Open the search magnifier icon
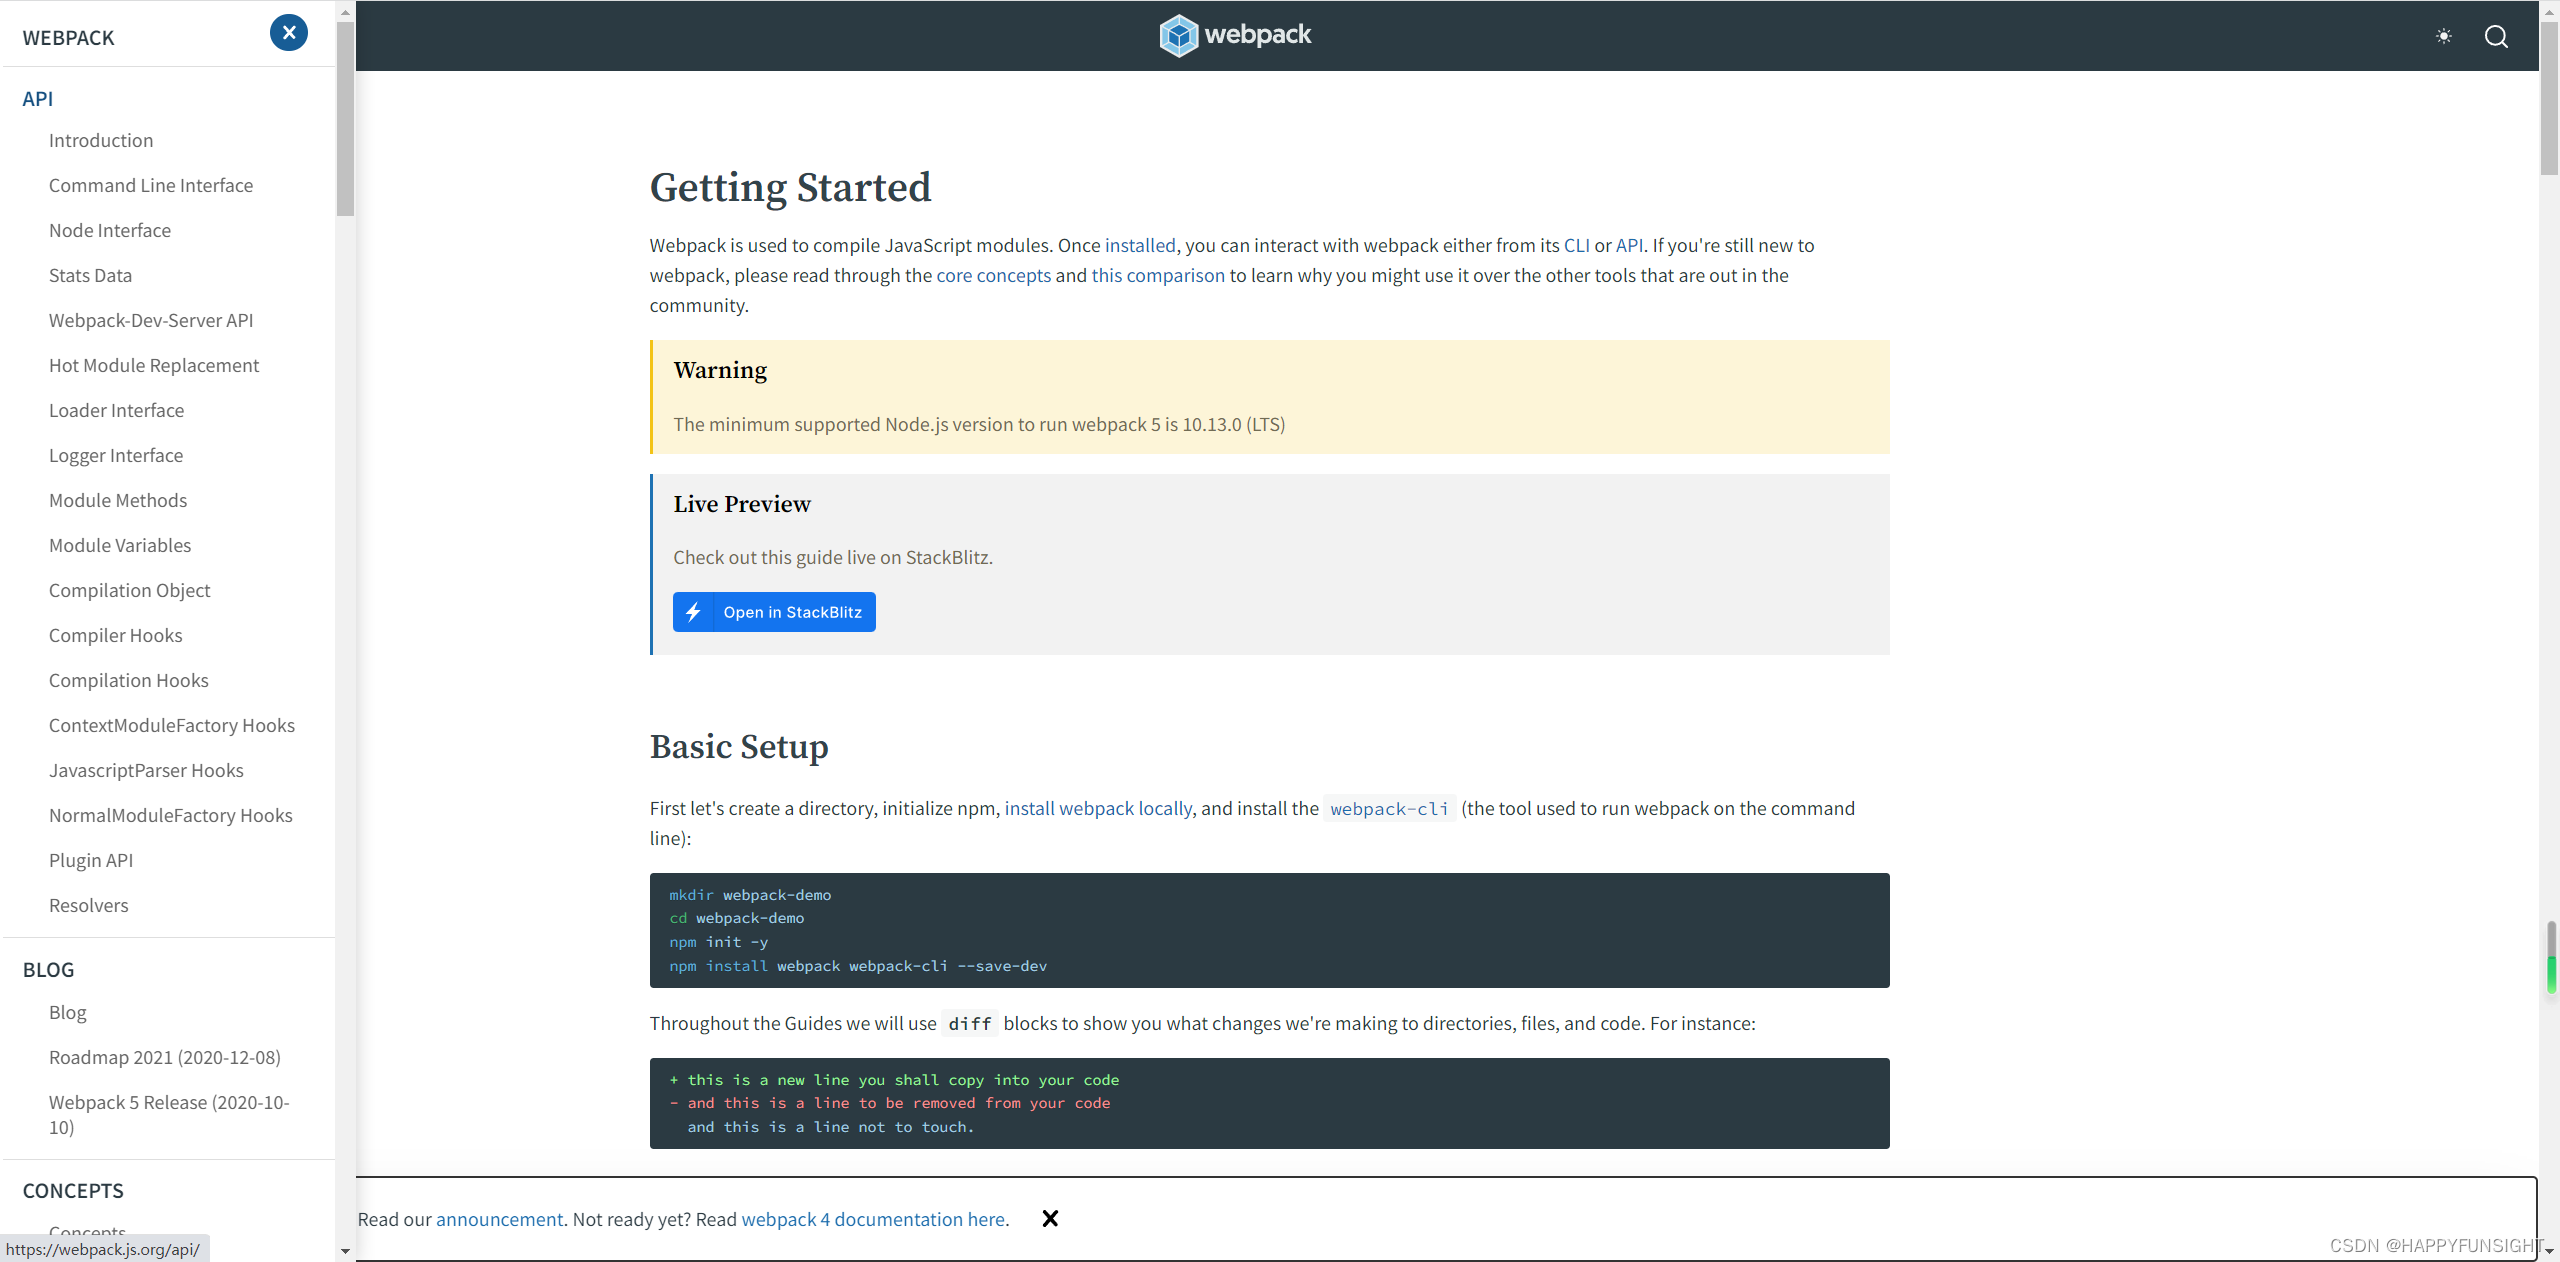This screenshot has width=2560, height=1262. tap(2497, 36)
